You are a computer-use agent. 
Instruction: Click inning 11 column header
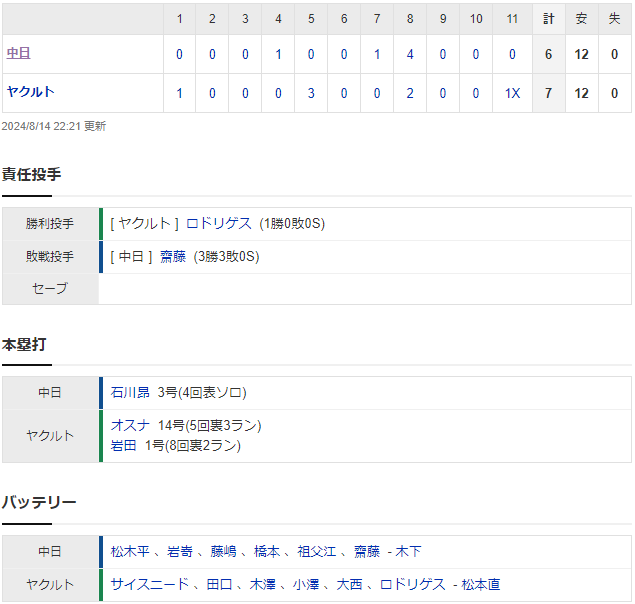(512, 19)
